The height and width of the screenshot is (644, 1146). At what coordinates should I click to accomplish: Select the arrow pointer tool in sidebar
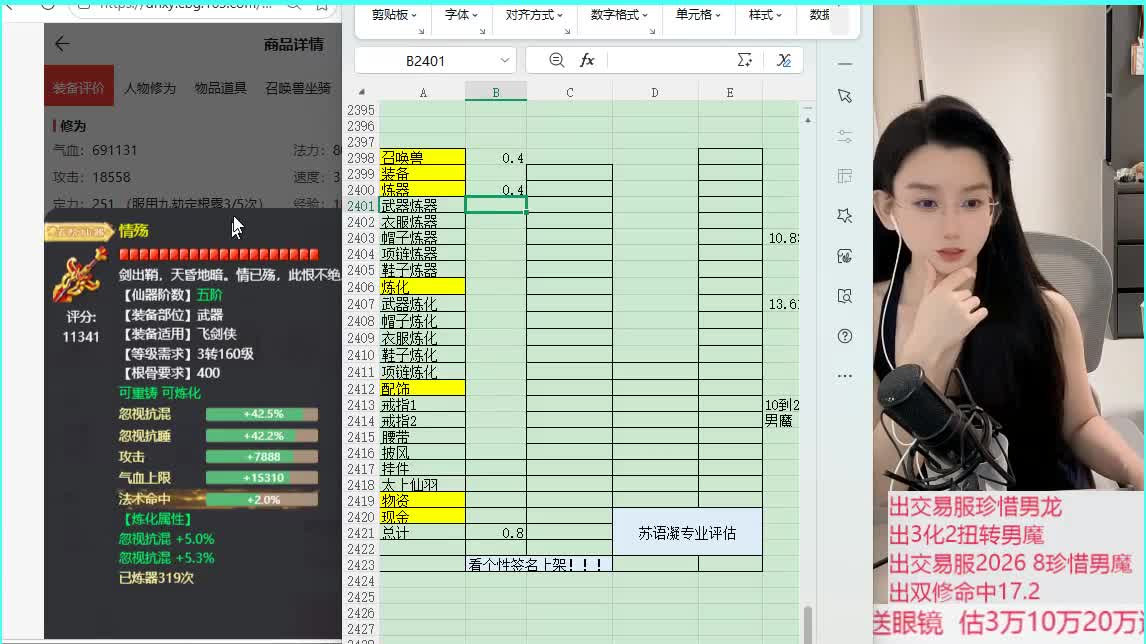[845, 96]
